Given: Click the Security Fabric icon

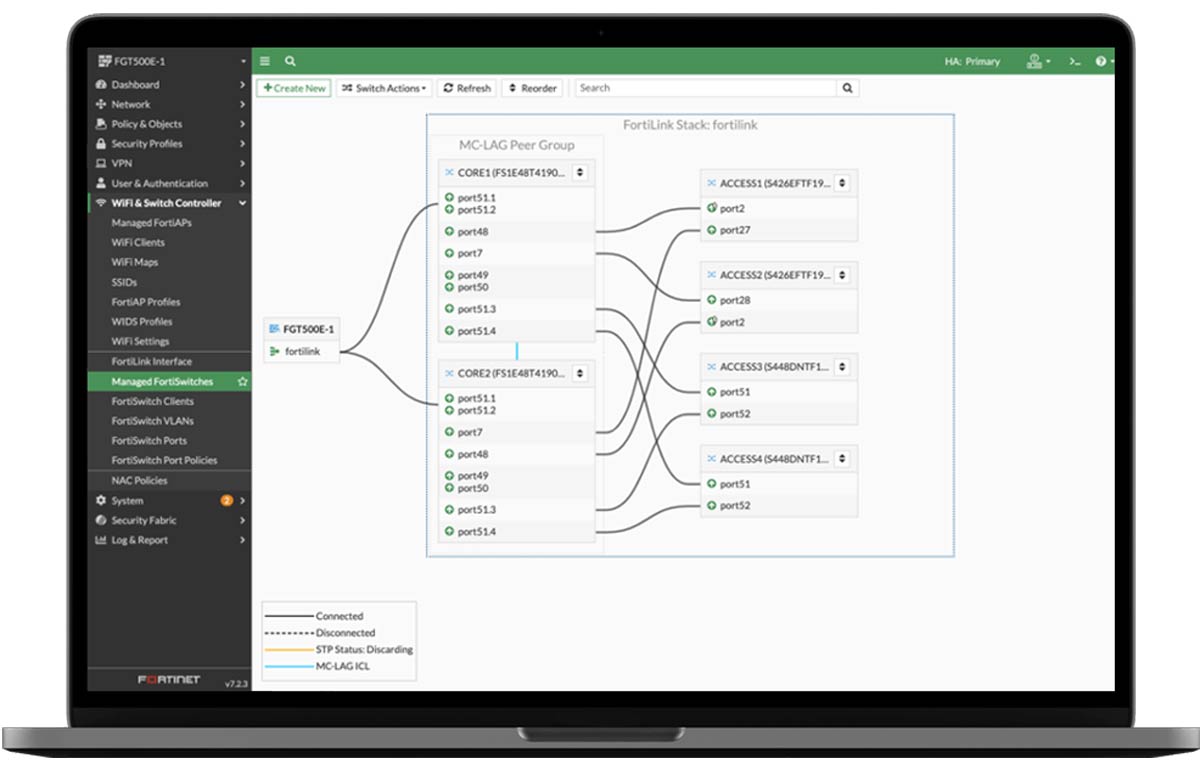Looking at the screenshot, I should (x=101, y=520).
